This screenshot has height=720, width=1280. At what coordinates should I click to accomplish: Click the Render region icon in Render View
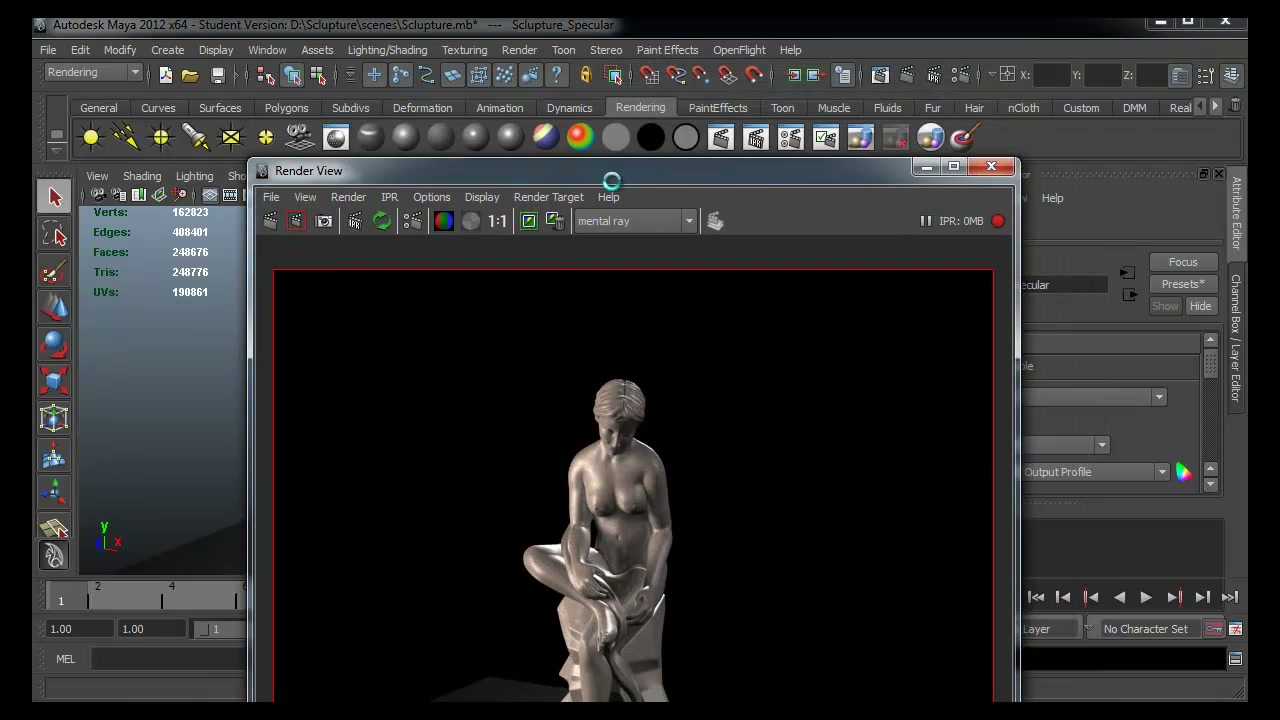pyautogui.click(x=296, y=221)
